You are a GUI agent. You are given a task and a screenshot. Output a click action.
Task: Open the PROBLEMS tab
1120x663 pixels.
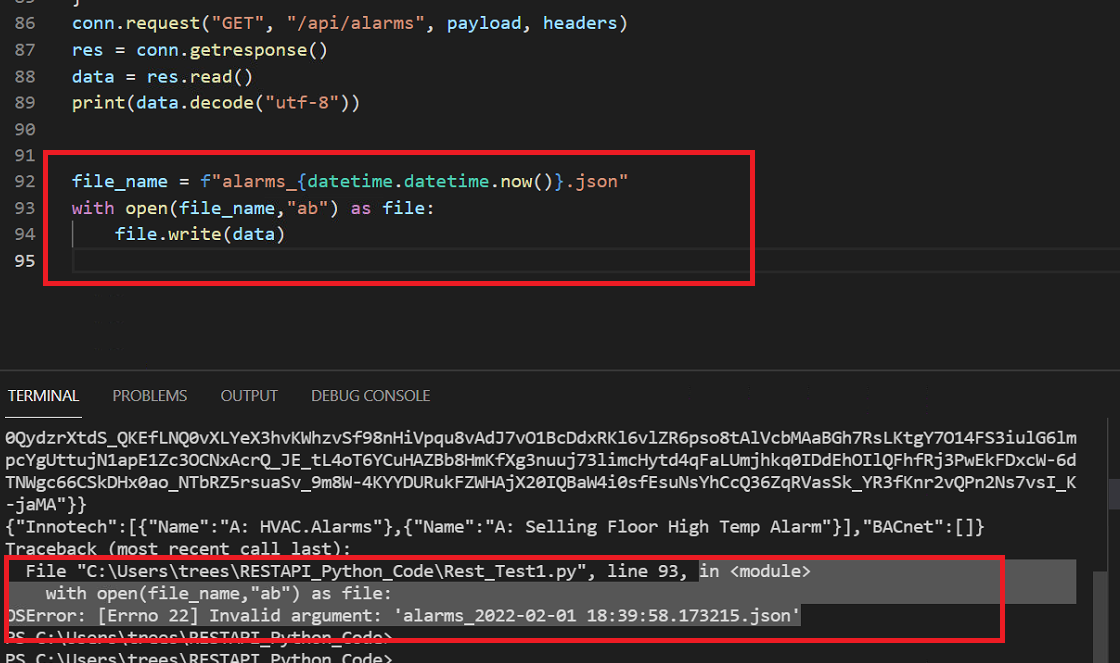149,396
